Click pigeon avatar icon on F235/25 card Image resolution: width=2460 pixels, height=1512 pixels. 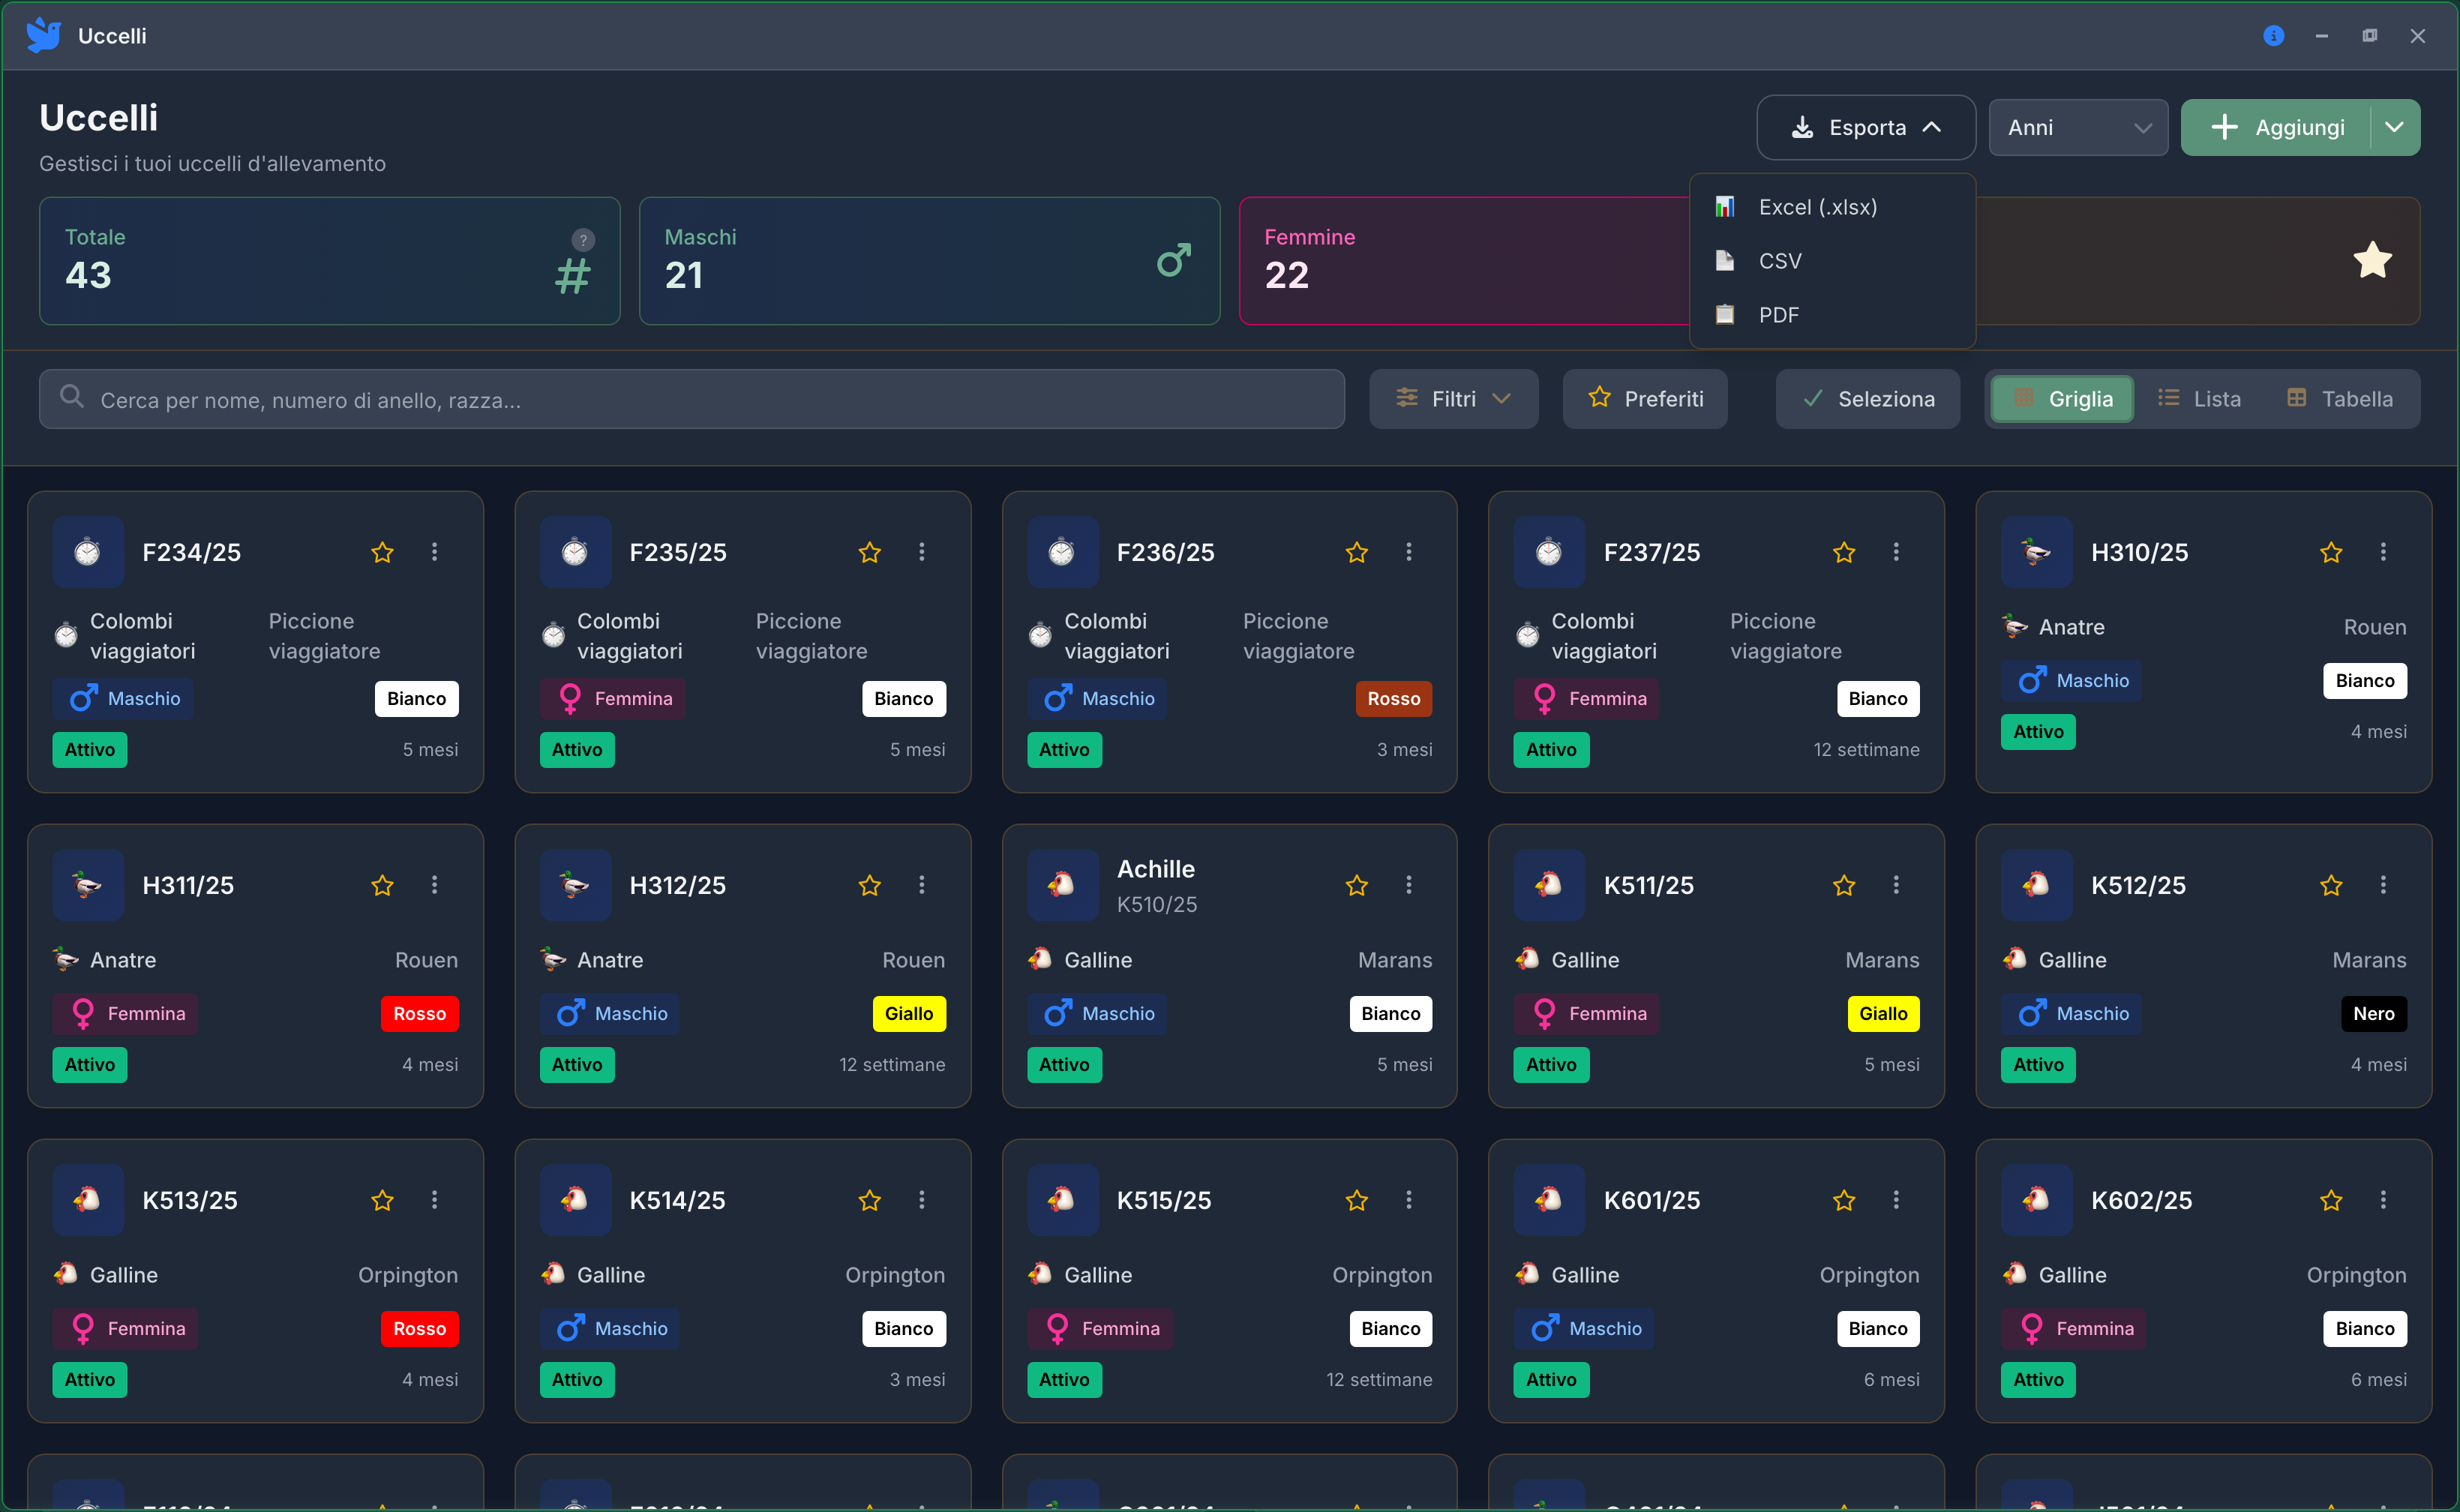click(575, 552)
